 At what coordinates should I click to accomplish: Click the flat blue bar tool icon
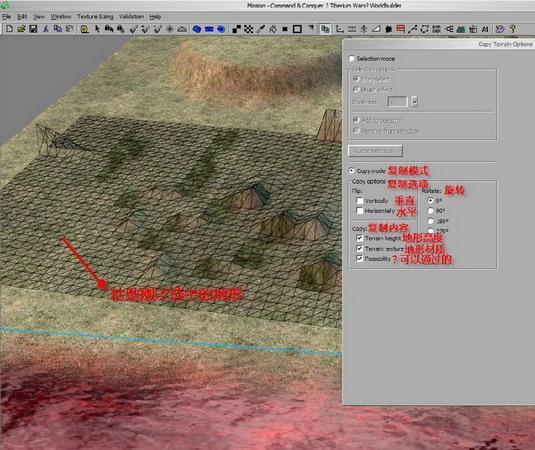209,29
